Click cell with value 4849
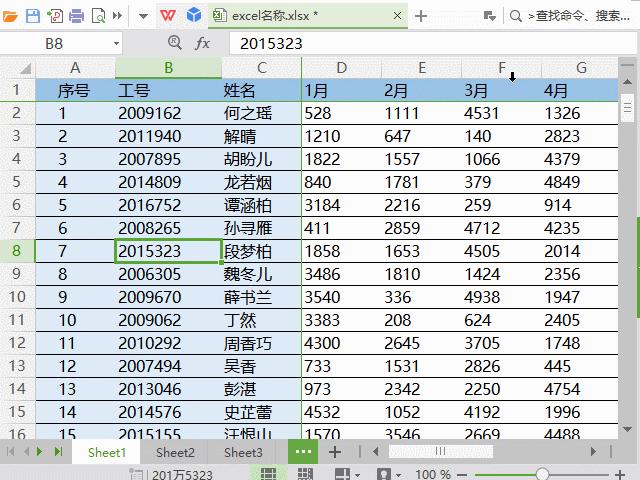This screenshot has height=480, width=640. pos(580,182)
